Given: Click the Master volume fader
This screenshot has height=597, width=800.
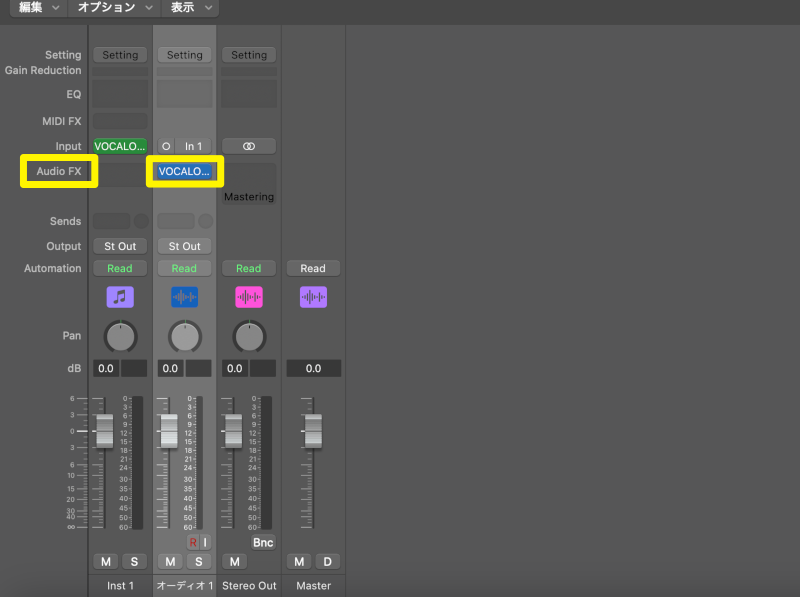Looking at the screenshot, I should click(x=313, y=431).
